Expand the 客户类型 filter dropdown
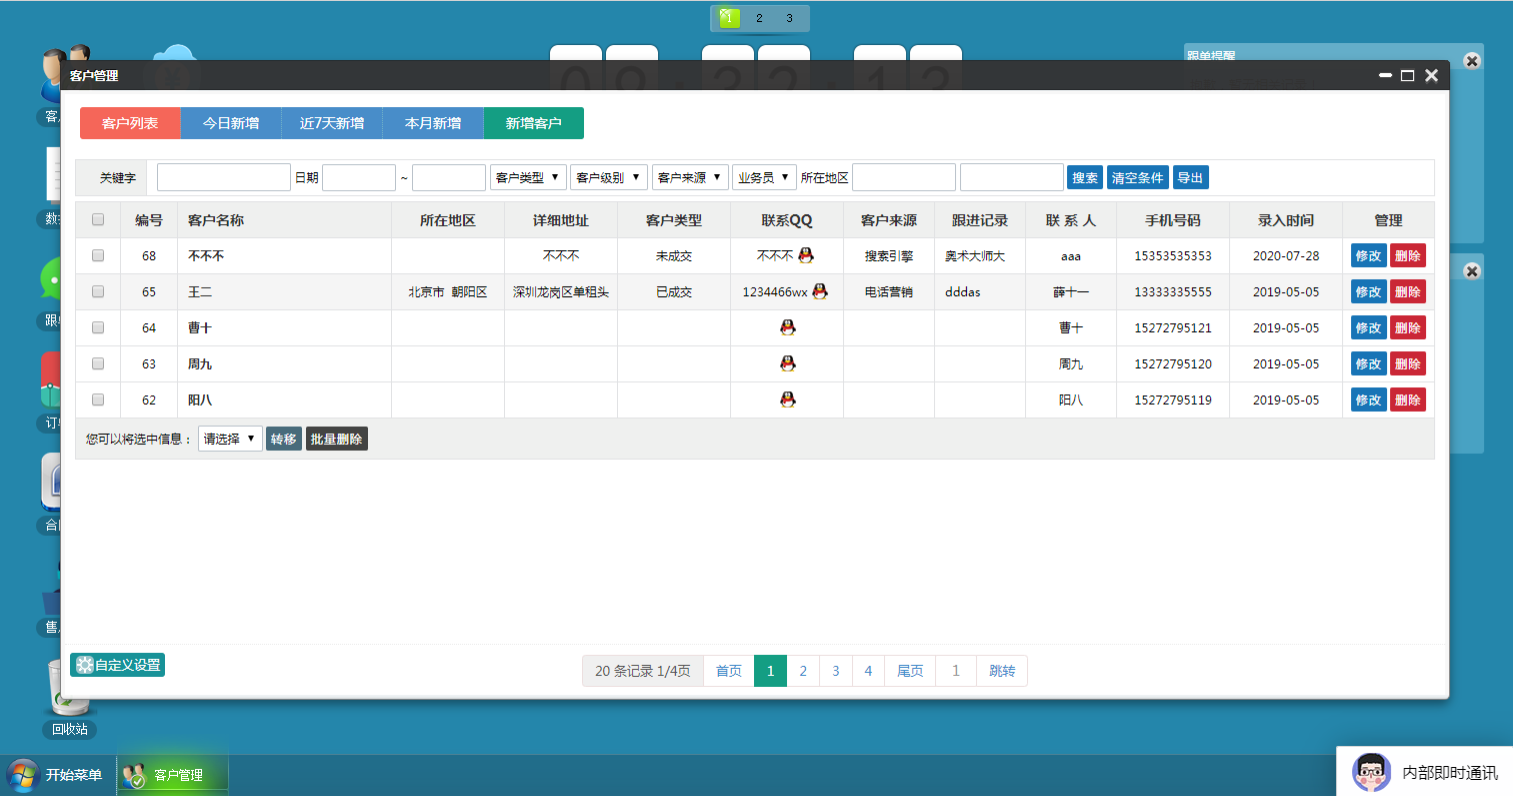Screen dimensions: 1513x796 click(528, 177)
